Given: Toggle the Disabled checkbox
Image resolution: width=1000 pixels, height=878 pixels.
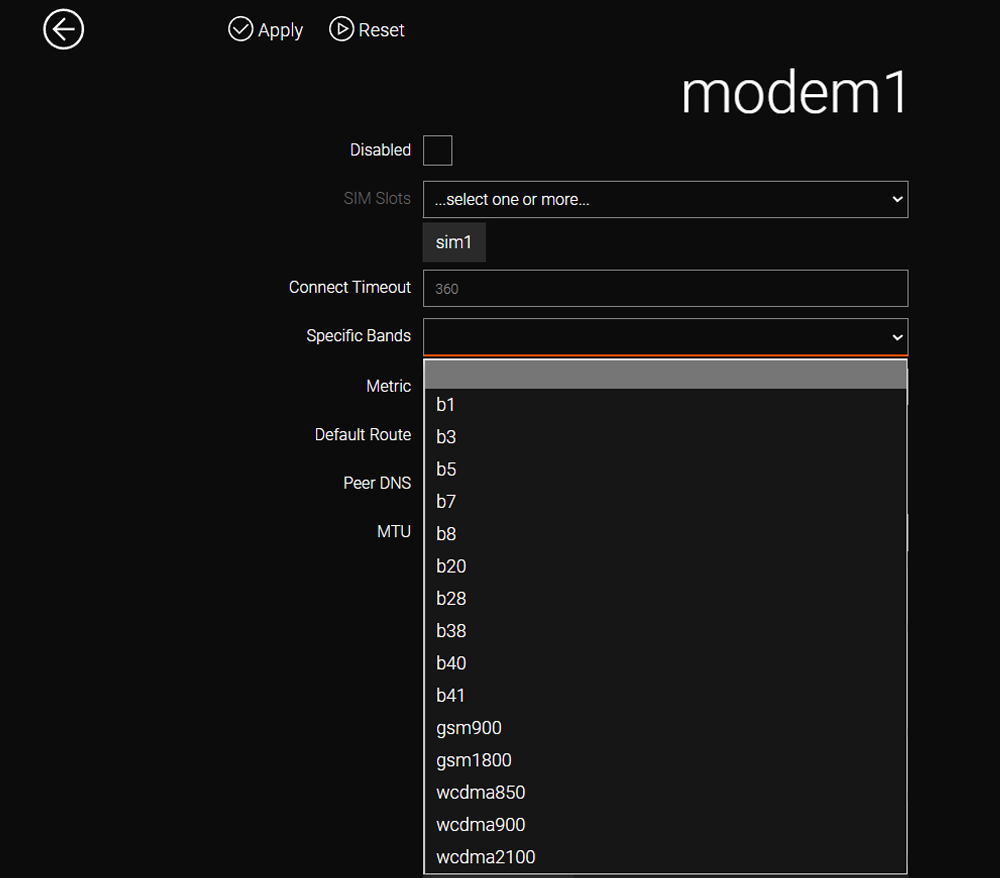Looking at the screenshot, I should 438,150.
